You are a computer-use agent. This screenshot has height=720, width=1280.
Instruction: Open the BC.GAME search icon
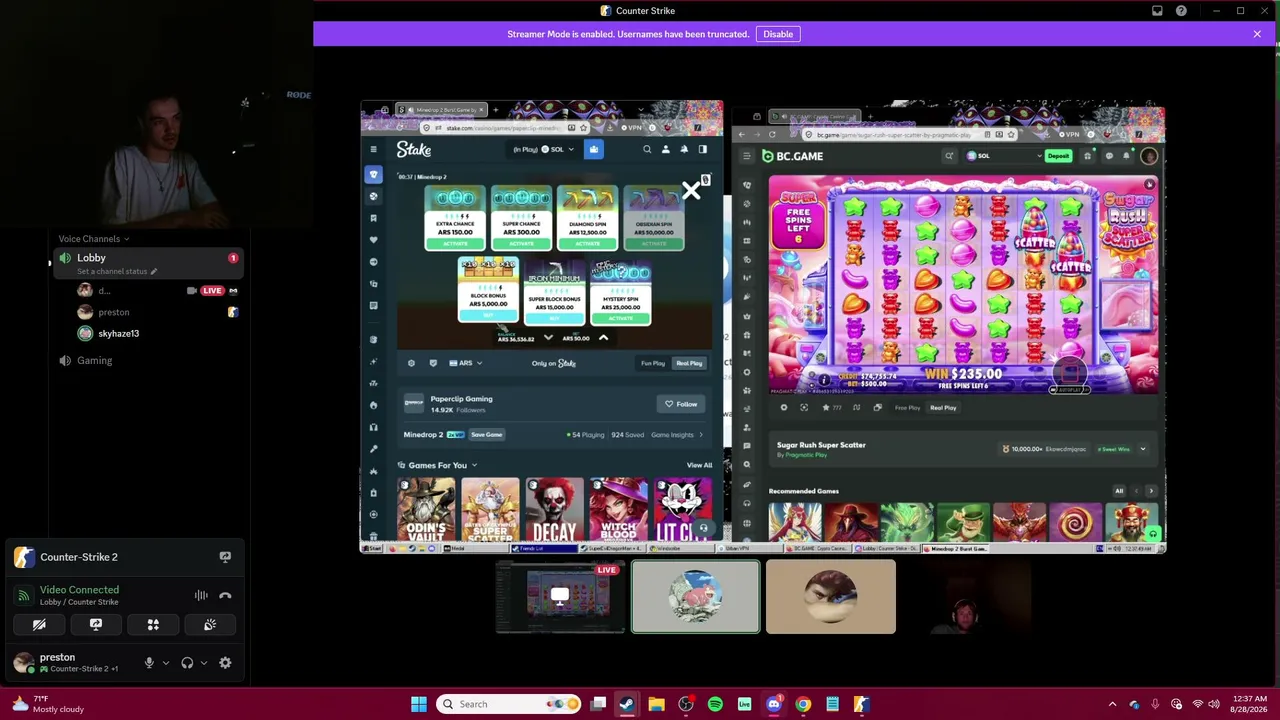tap(949, 156)
